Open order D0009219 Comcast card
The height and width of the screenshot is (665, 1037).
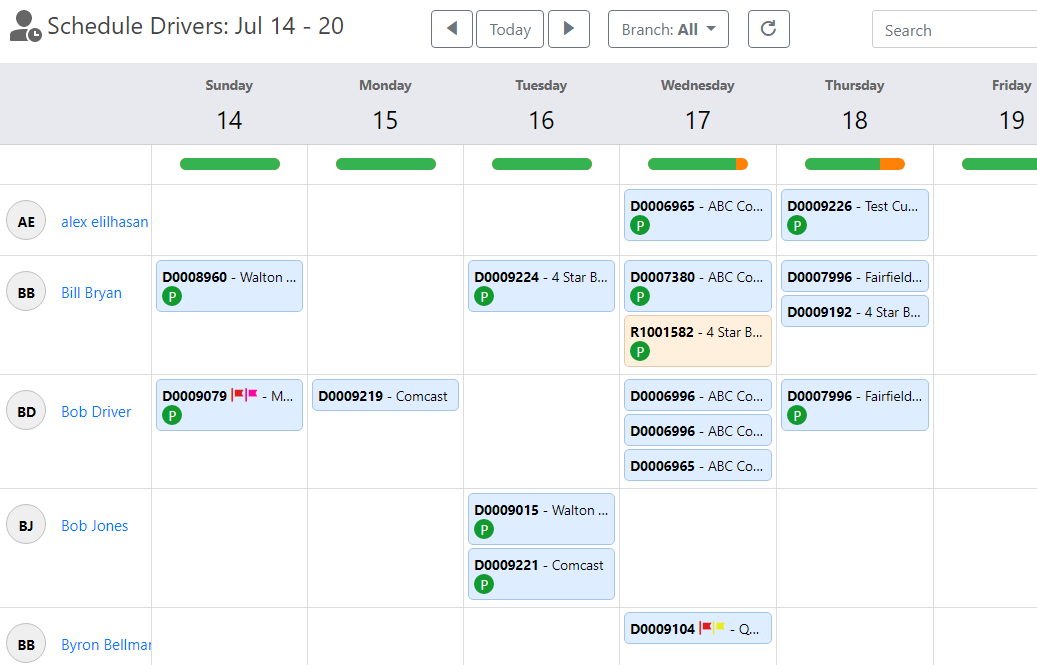385,396
